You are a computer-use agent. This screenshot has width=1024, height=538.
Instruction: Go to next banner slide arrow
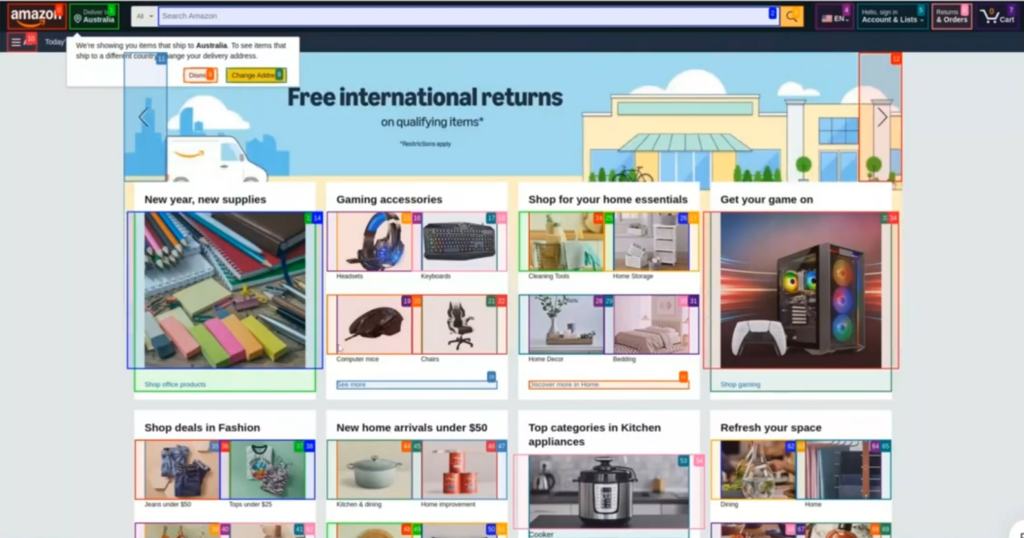click(x=881, y=117)
